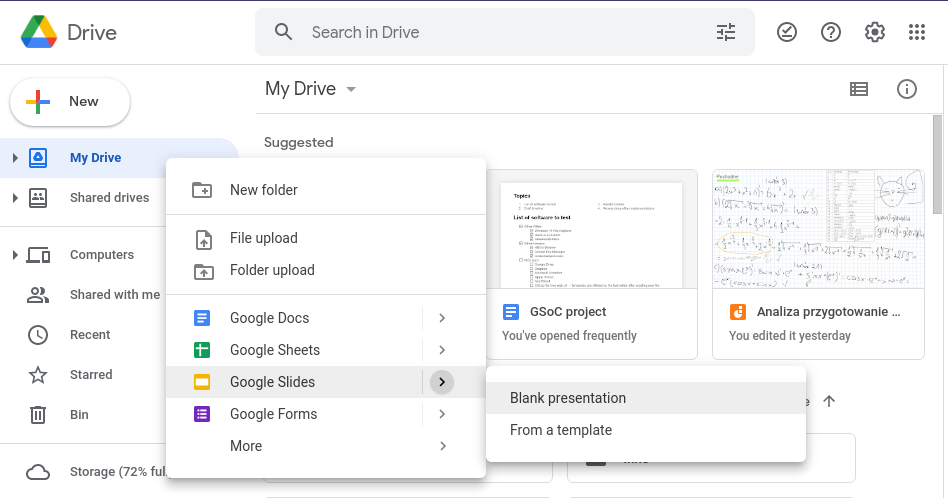This screenshot has width=948, height=498.
Task: Select From a template
Action: click(x=646, y=430)
